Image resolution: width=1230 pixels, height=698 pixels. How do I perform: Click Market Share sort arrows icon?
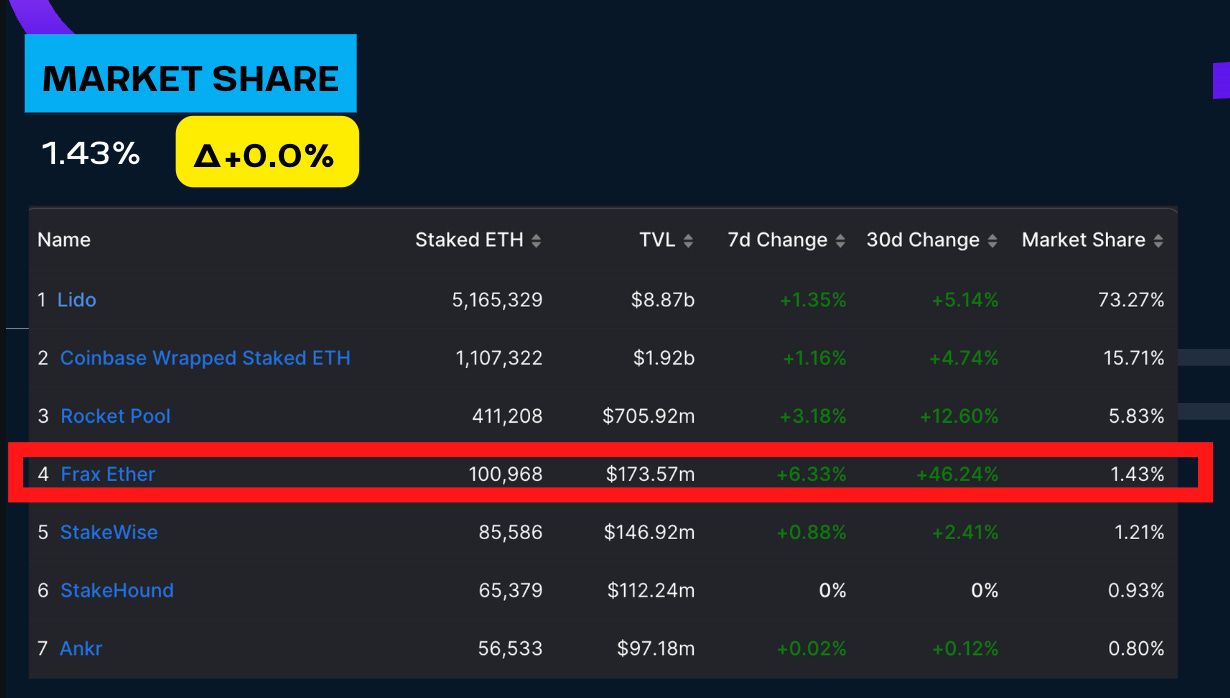click(1158, 241)
